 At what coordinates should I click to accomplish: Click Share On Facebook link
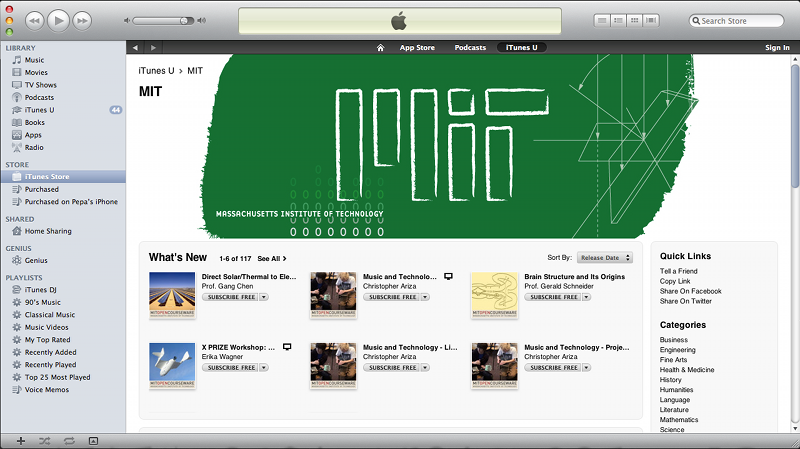point(690,291)
